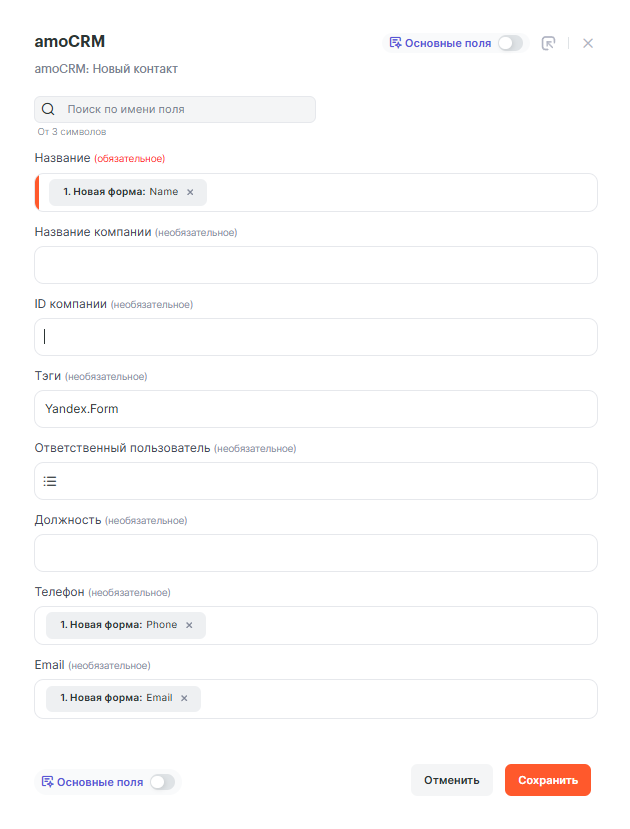630x829 pixels.
Task: Click the Тэги field containing Yandex.Form
Action: click(316, 409)
